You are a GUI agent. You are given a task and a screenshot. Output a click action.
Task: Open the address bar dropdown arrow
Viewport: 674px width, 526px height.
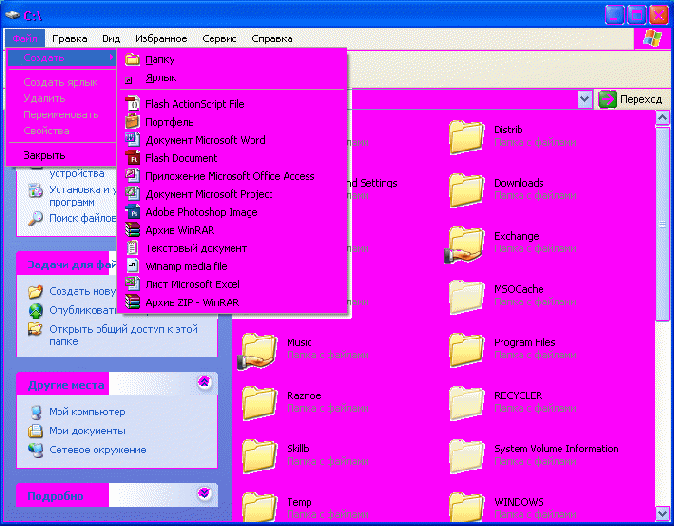[x=584, y=99]
